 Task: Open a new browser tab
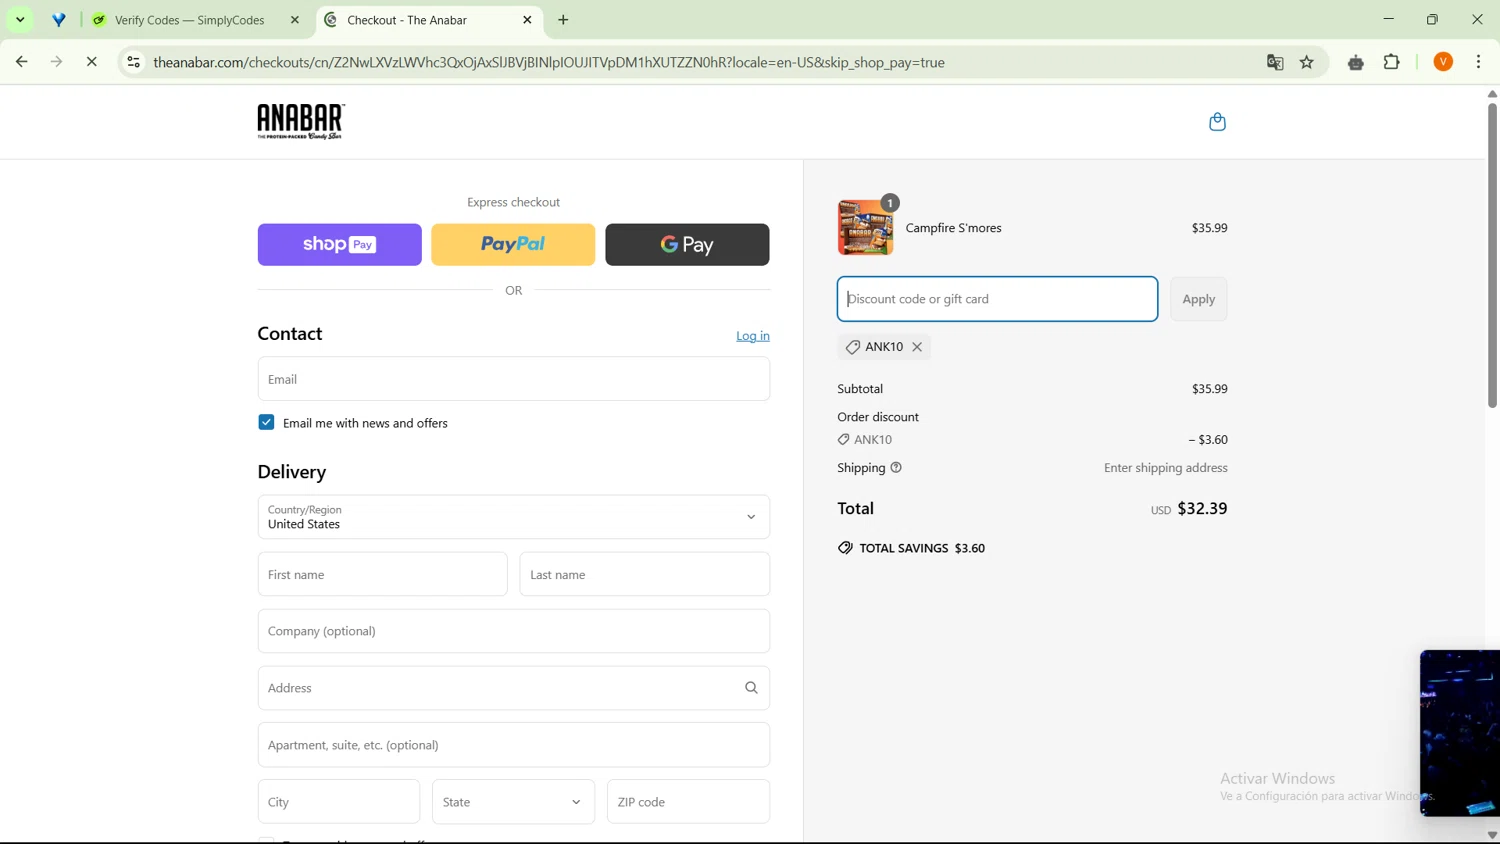564,20
